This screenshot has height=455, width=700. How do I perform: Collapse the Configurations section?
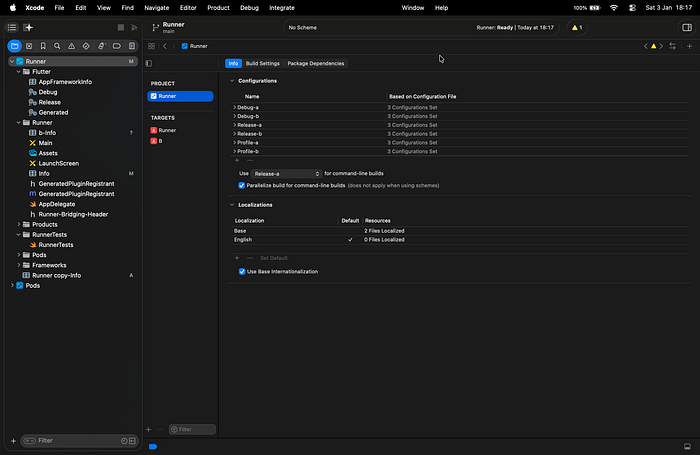tap(232, 81)
